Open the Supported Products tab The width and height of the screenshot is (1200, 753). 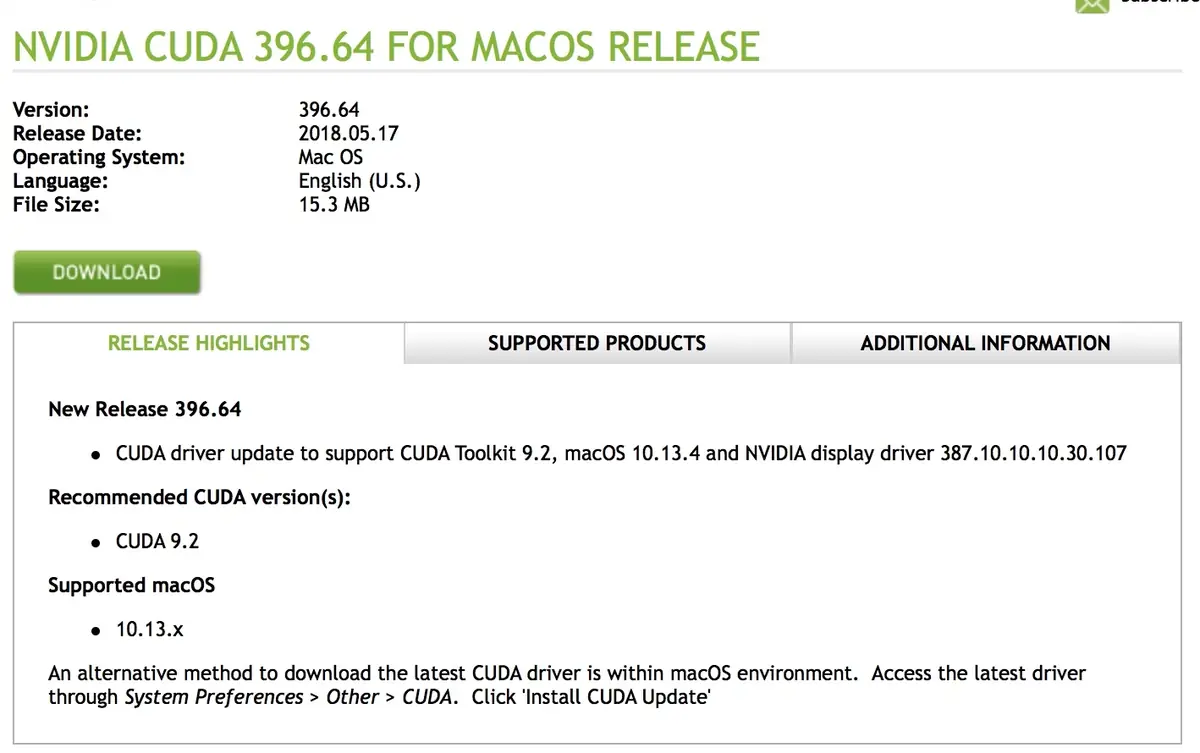tap(597, 343)
